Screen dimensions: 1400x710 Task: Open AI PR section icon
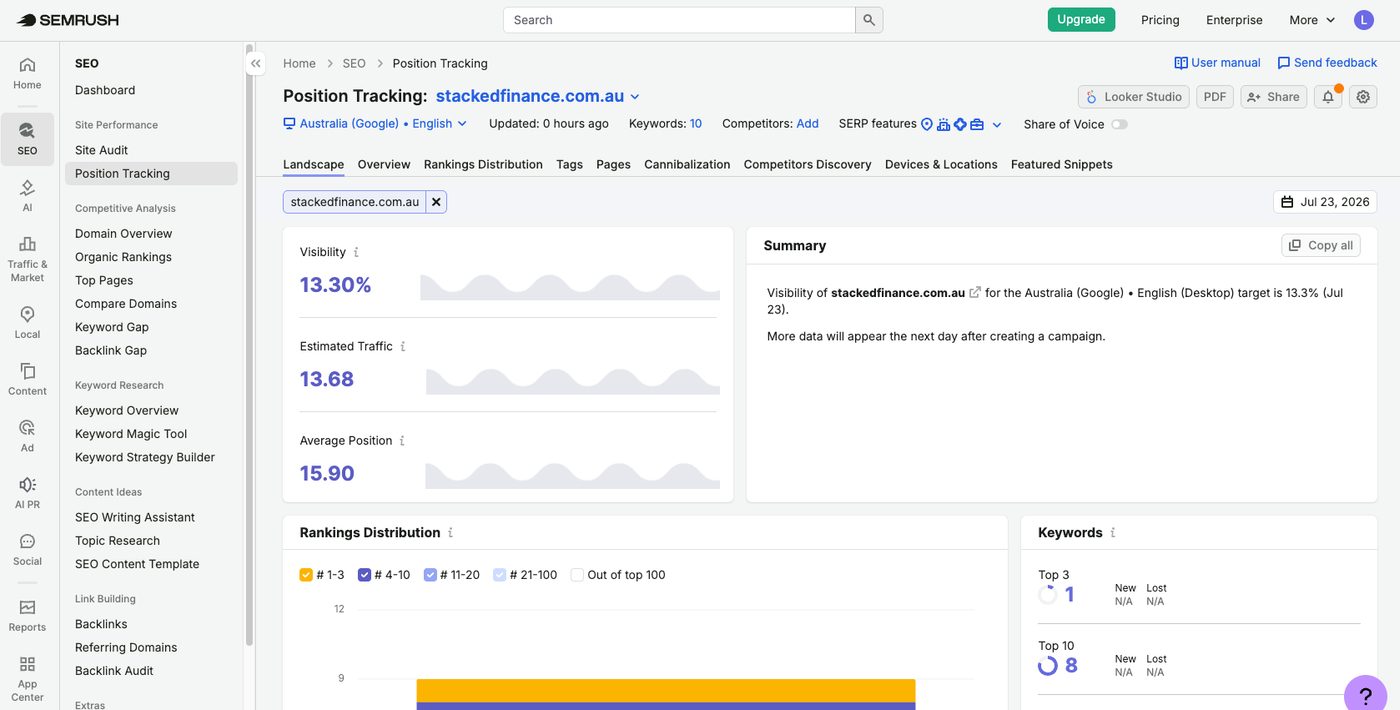[27, 493]
